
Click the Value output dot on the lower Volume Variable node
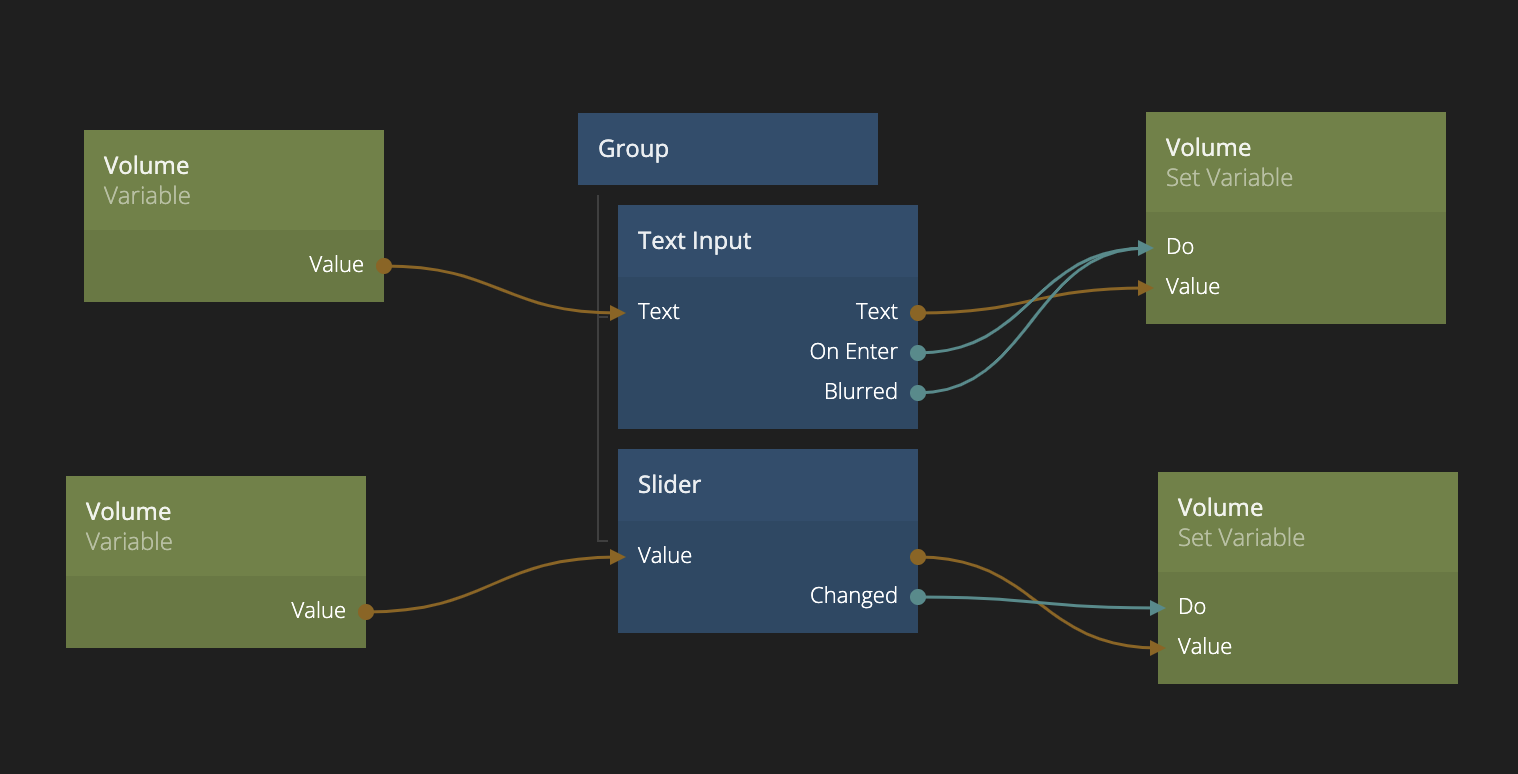pos(365,612)
